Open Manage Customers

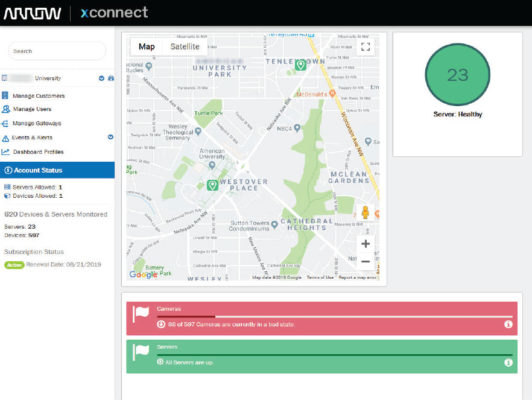pos(38,96)
